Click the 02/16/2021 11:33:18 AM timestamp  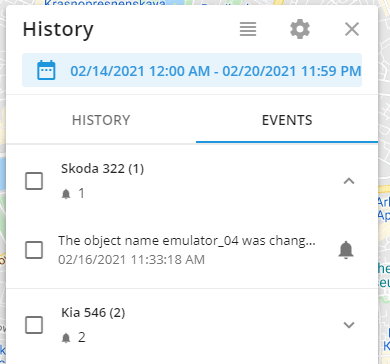(131, 260)
